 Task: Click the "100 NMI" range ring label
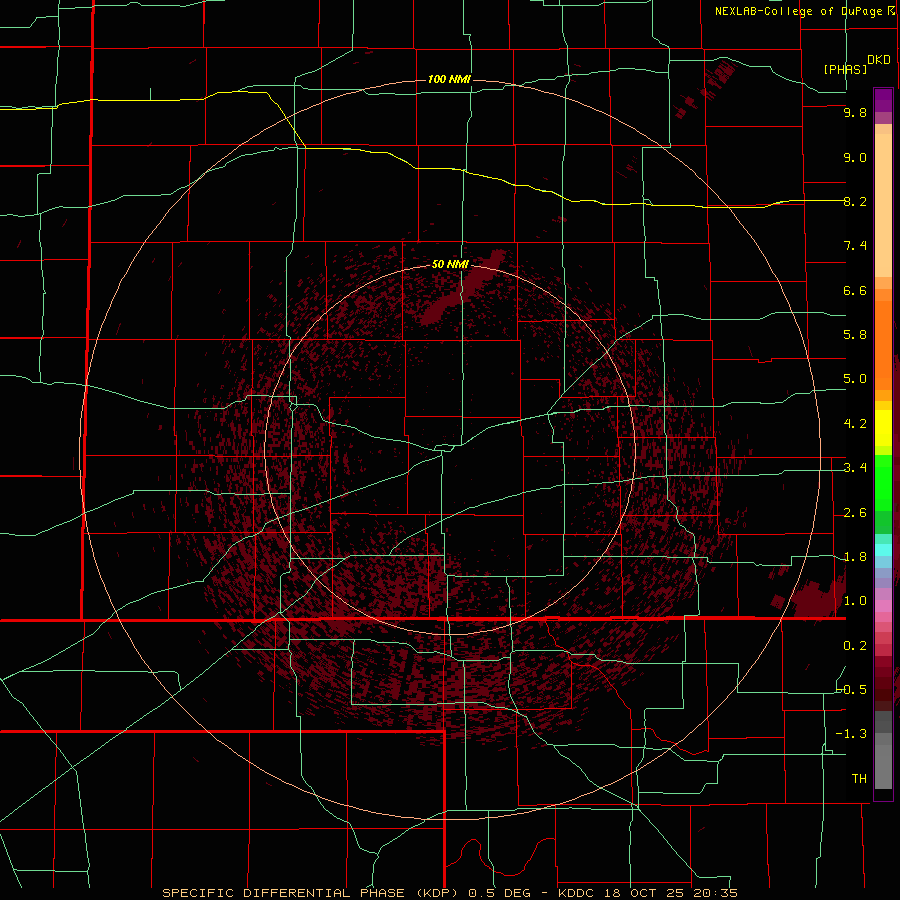(449, 79)
